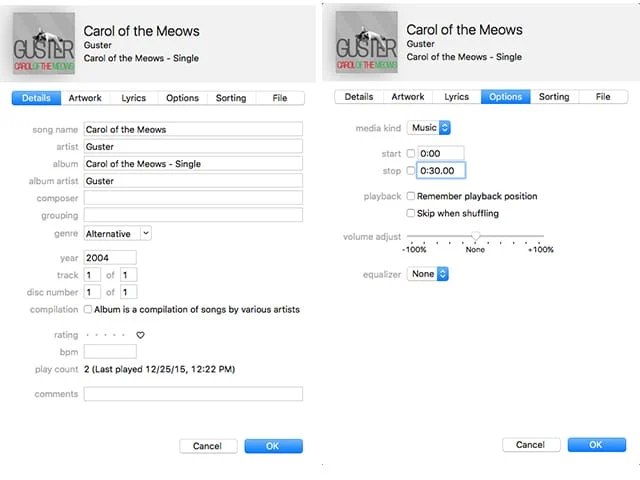Click the disc number field
The height and width of the screenshot is (480, 640).
click(x=92, y=292)
